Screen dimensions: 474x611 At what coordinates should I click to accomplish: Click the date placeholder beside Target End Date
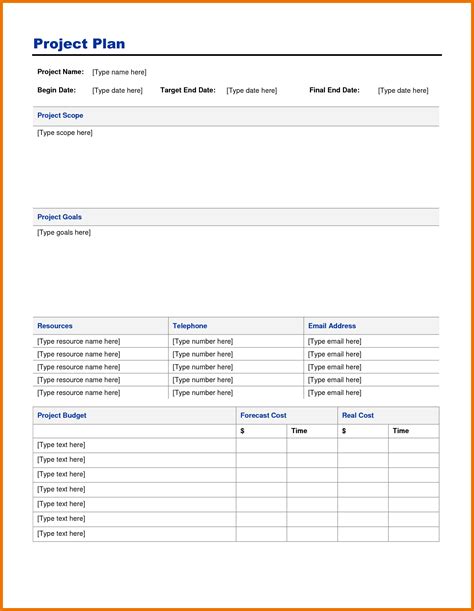point(252,90)
